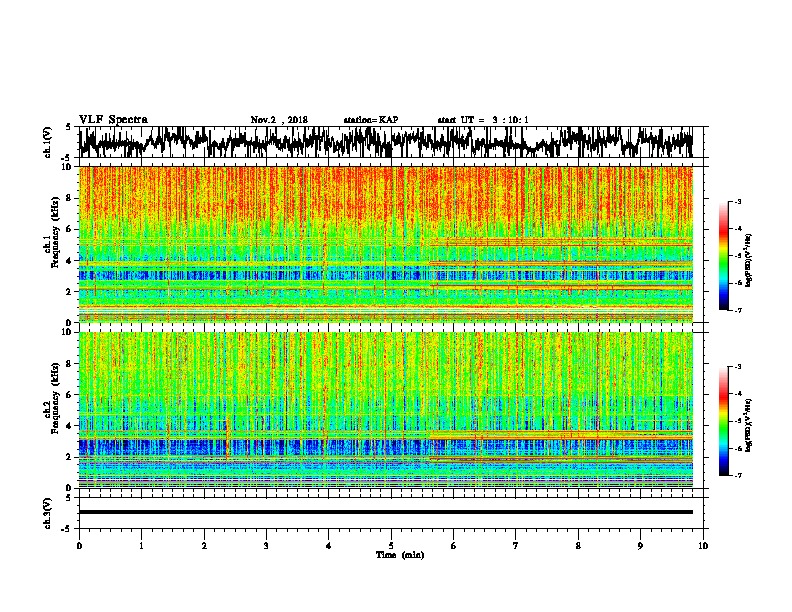Click the ch.2 color scale bar
792x612 pixels.
pyautogui.click(x=723, y=421)
